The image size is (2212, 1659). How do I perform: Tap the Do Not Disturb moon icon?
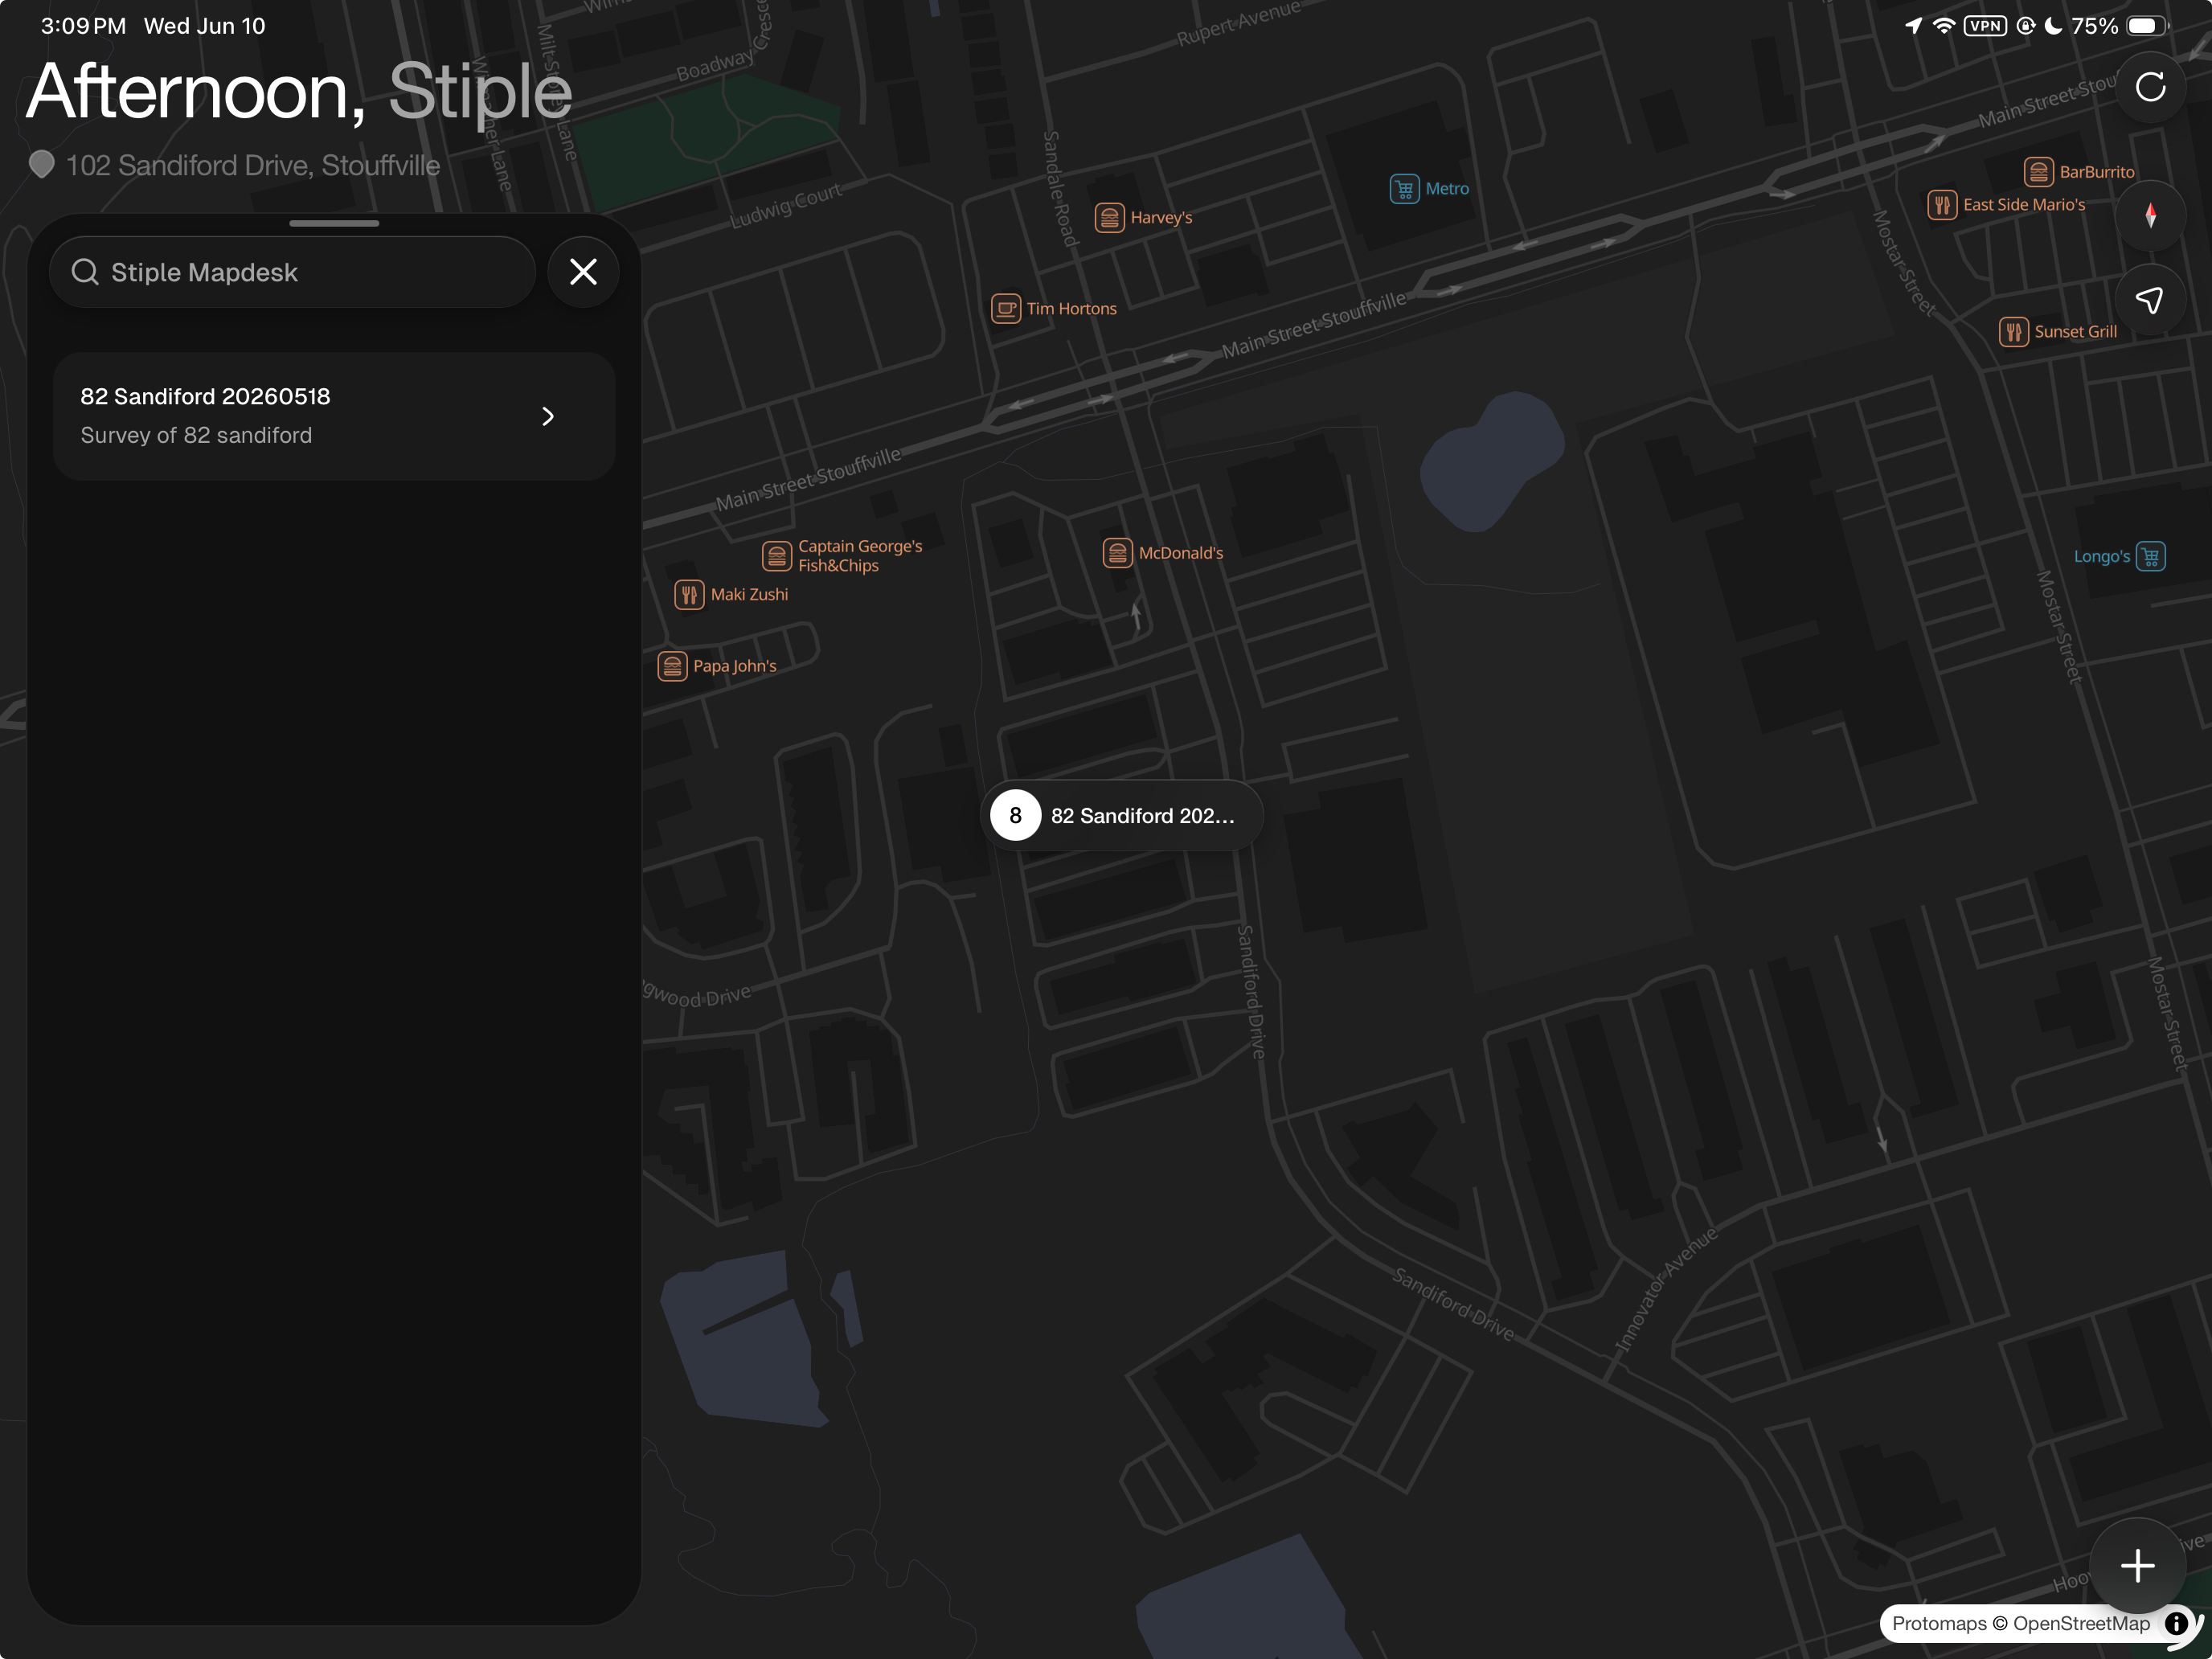point(2052,26)
